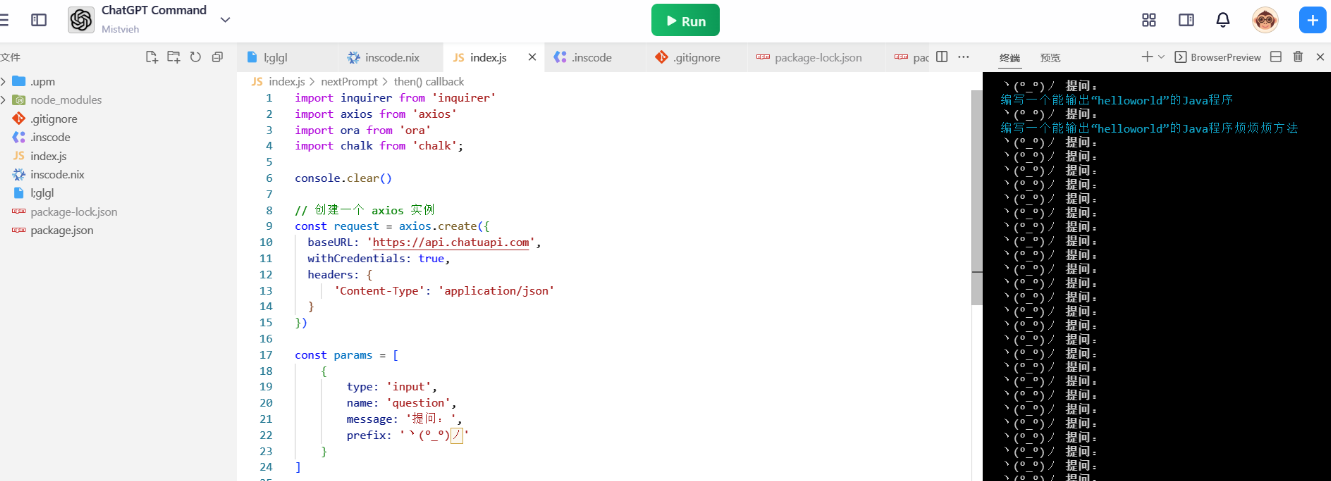The image size is (1331, 481).
Task: Open the notifications bell
Action: 1222,20
